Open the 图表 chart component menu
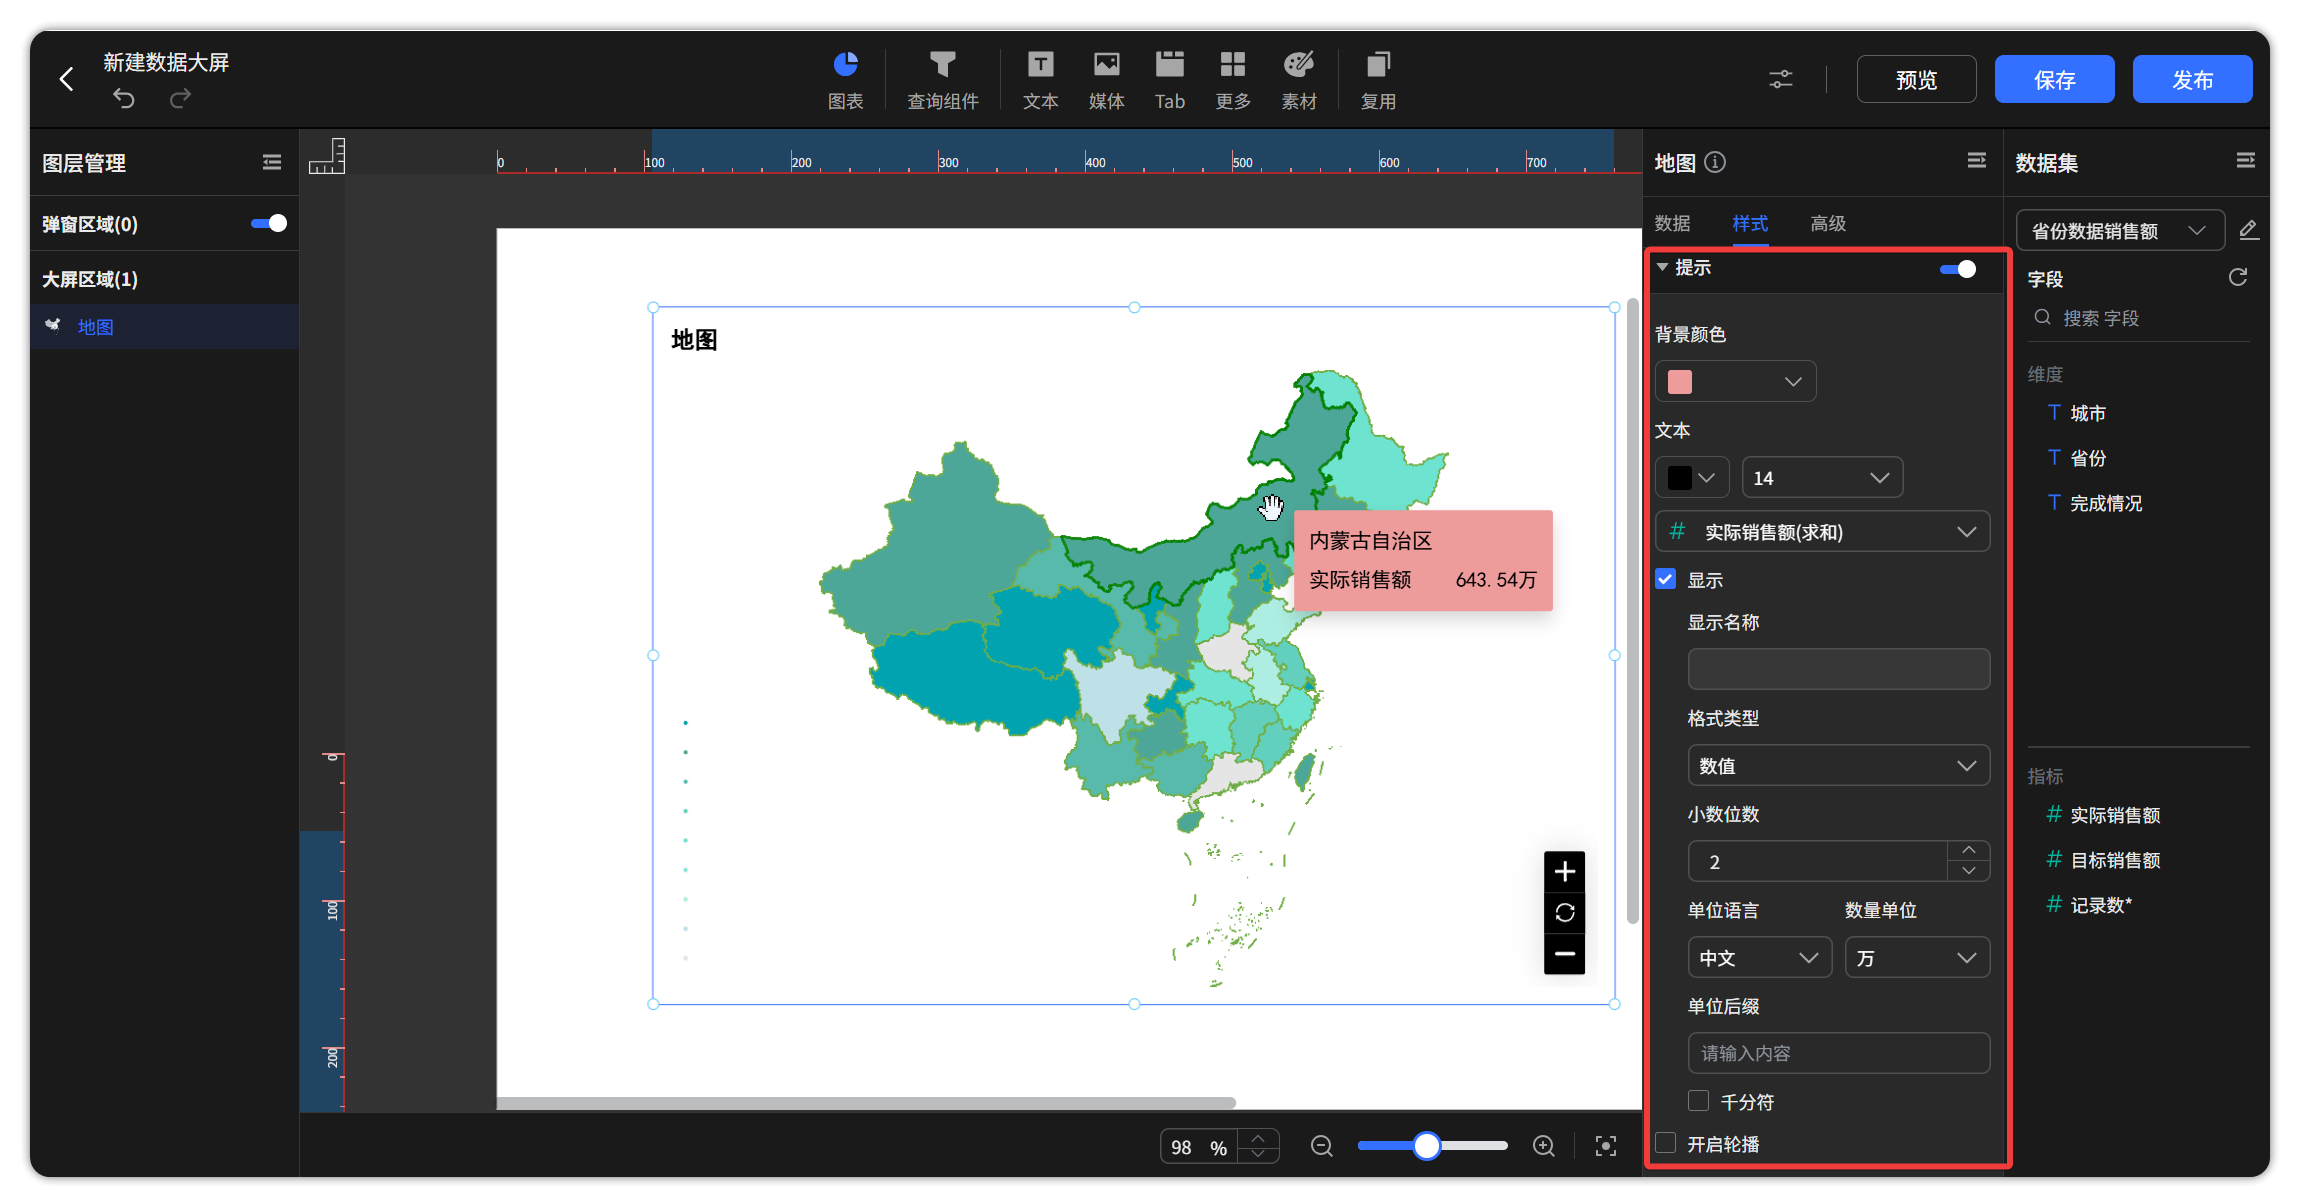This screenshot has height=1197, width=2300. coord(845,80)
